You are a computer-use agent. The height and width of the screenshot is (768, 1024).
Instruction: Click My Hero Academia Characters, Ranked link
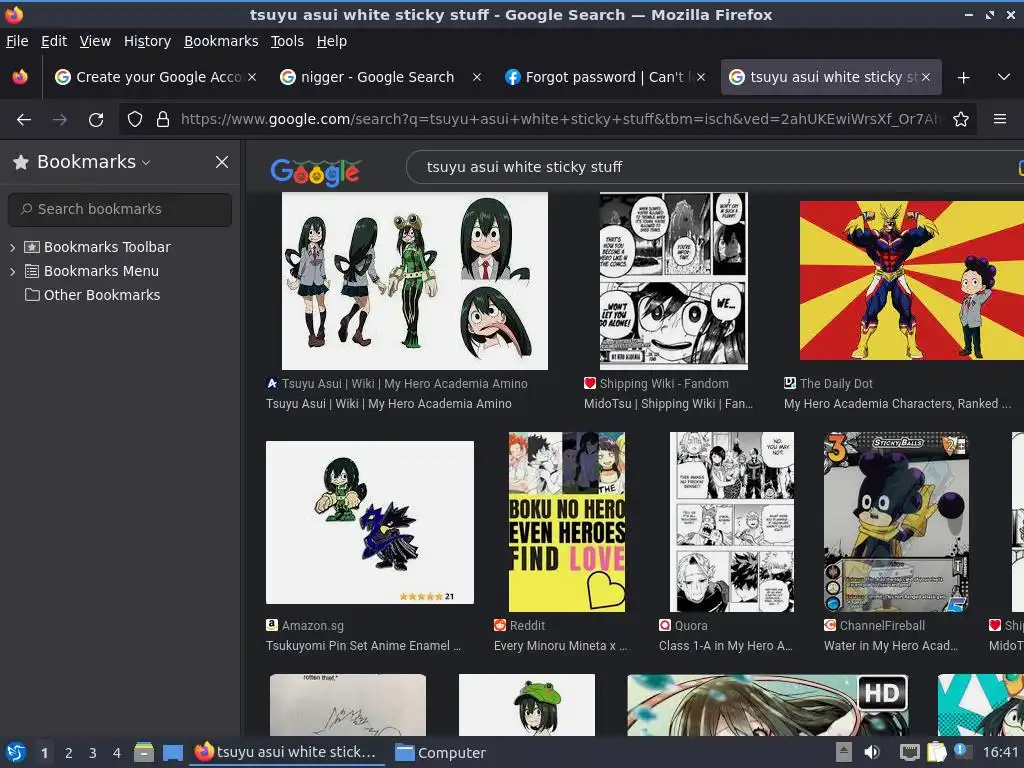click(897, 404)
